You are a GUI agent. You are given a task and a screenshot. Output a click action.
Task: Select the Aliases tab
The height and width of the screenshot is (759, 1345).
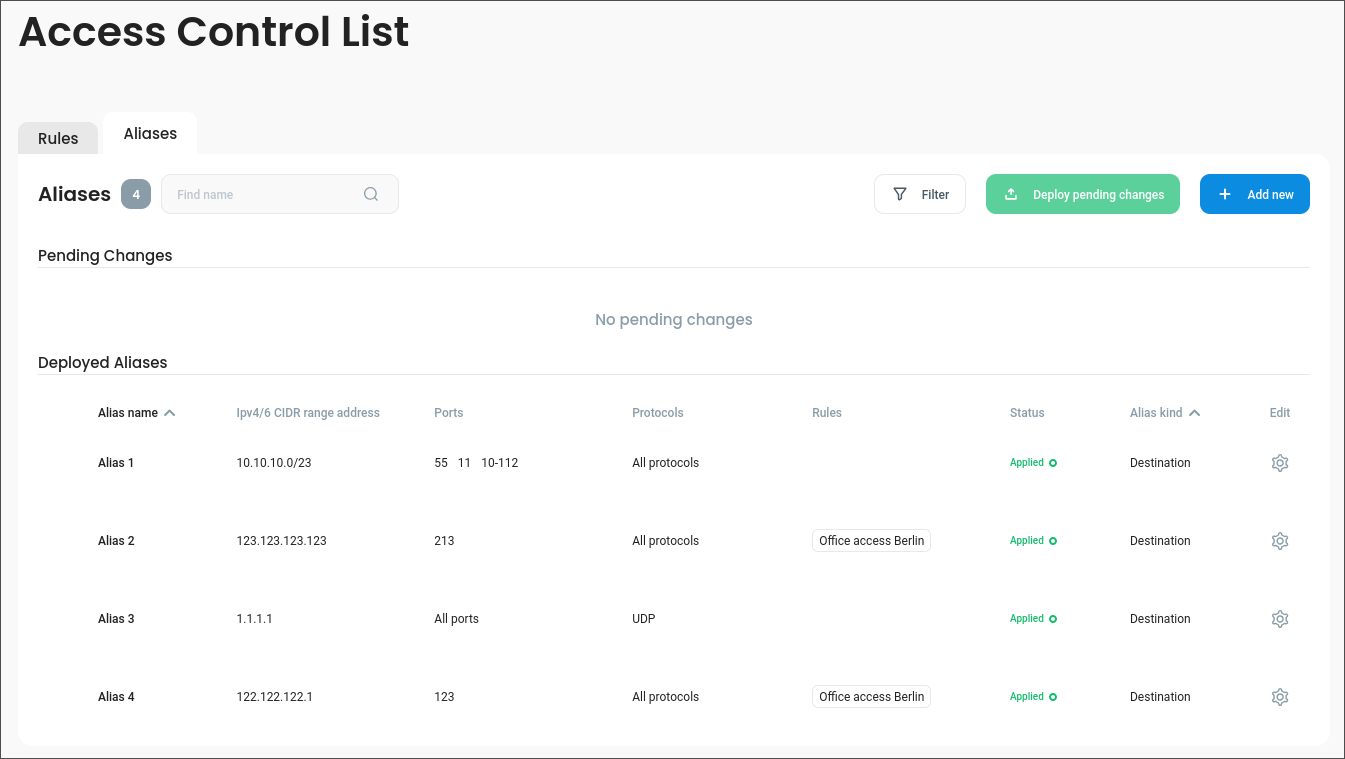pos(150,133)
